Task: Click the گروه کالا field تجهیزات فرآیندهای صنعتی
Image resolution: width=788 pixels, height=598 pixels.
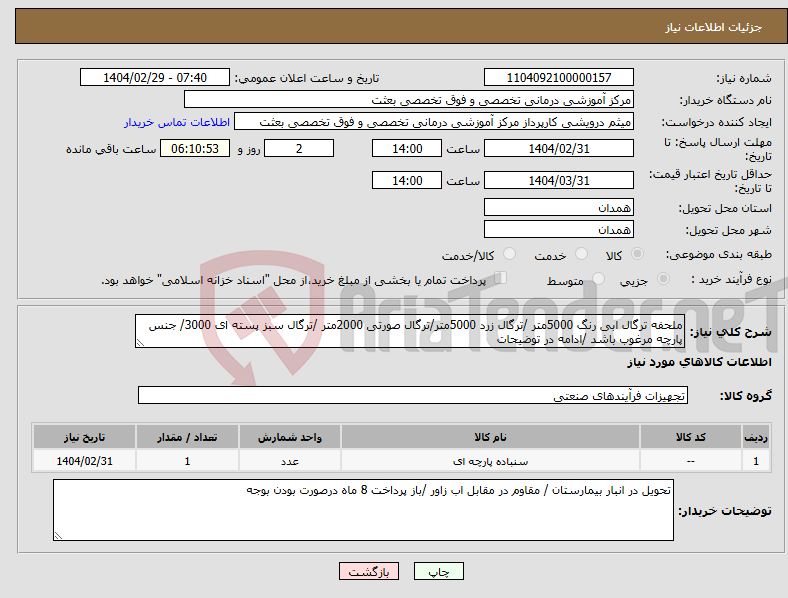Action: pyautogui.click(x=413, y=395)
